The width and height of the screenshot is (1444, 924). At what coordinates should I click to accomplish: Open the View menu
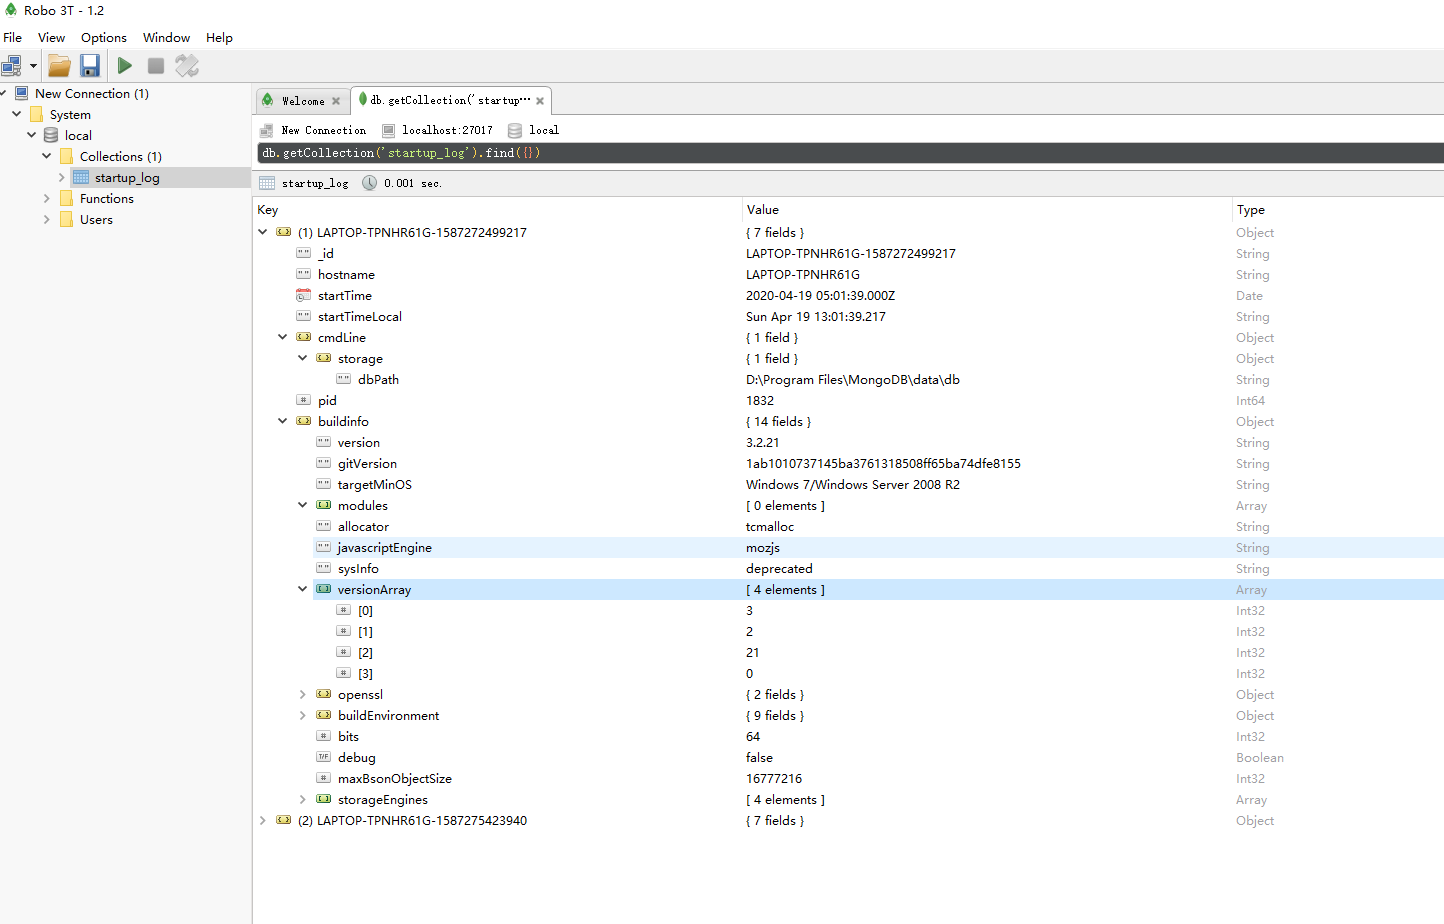tap(52, 38)
